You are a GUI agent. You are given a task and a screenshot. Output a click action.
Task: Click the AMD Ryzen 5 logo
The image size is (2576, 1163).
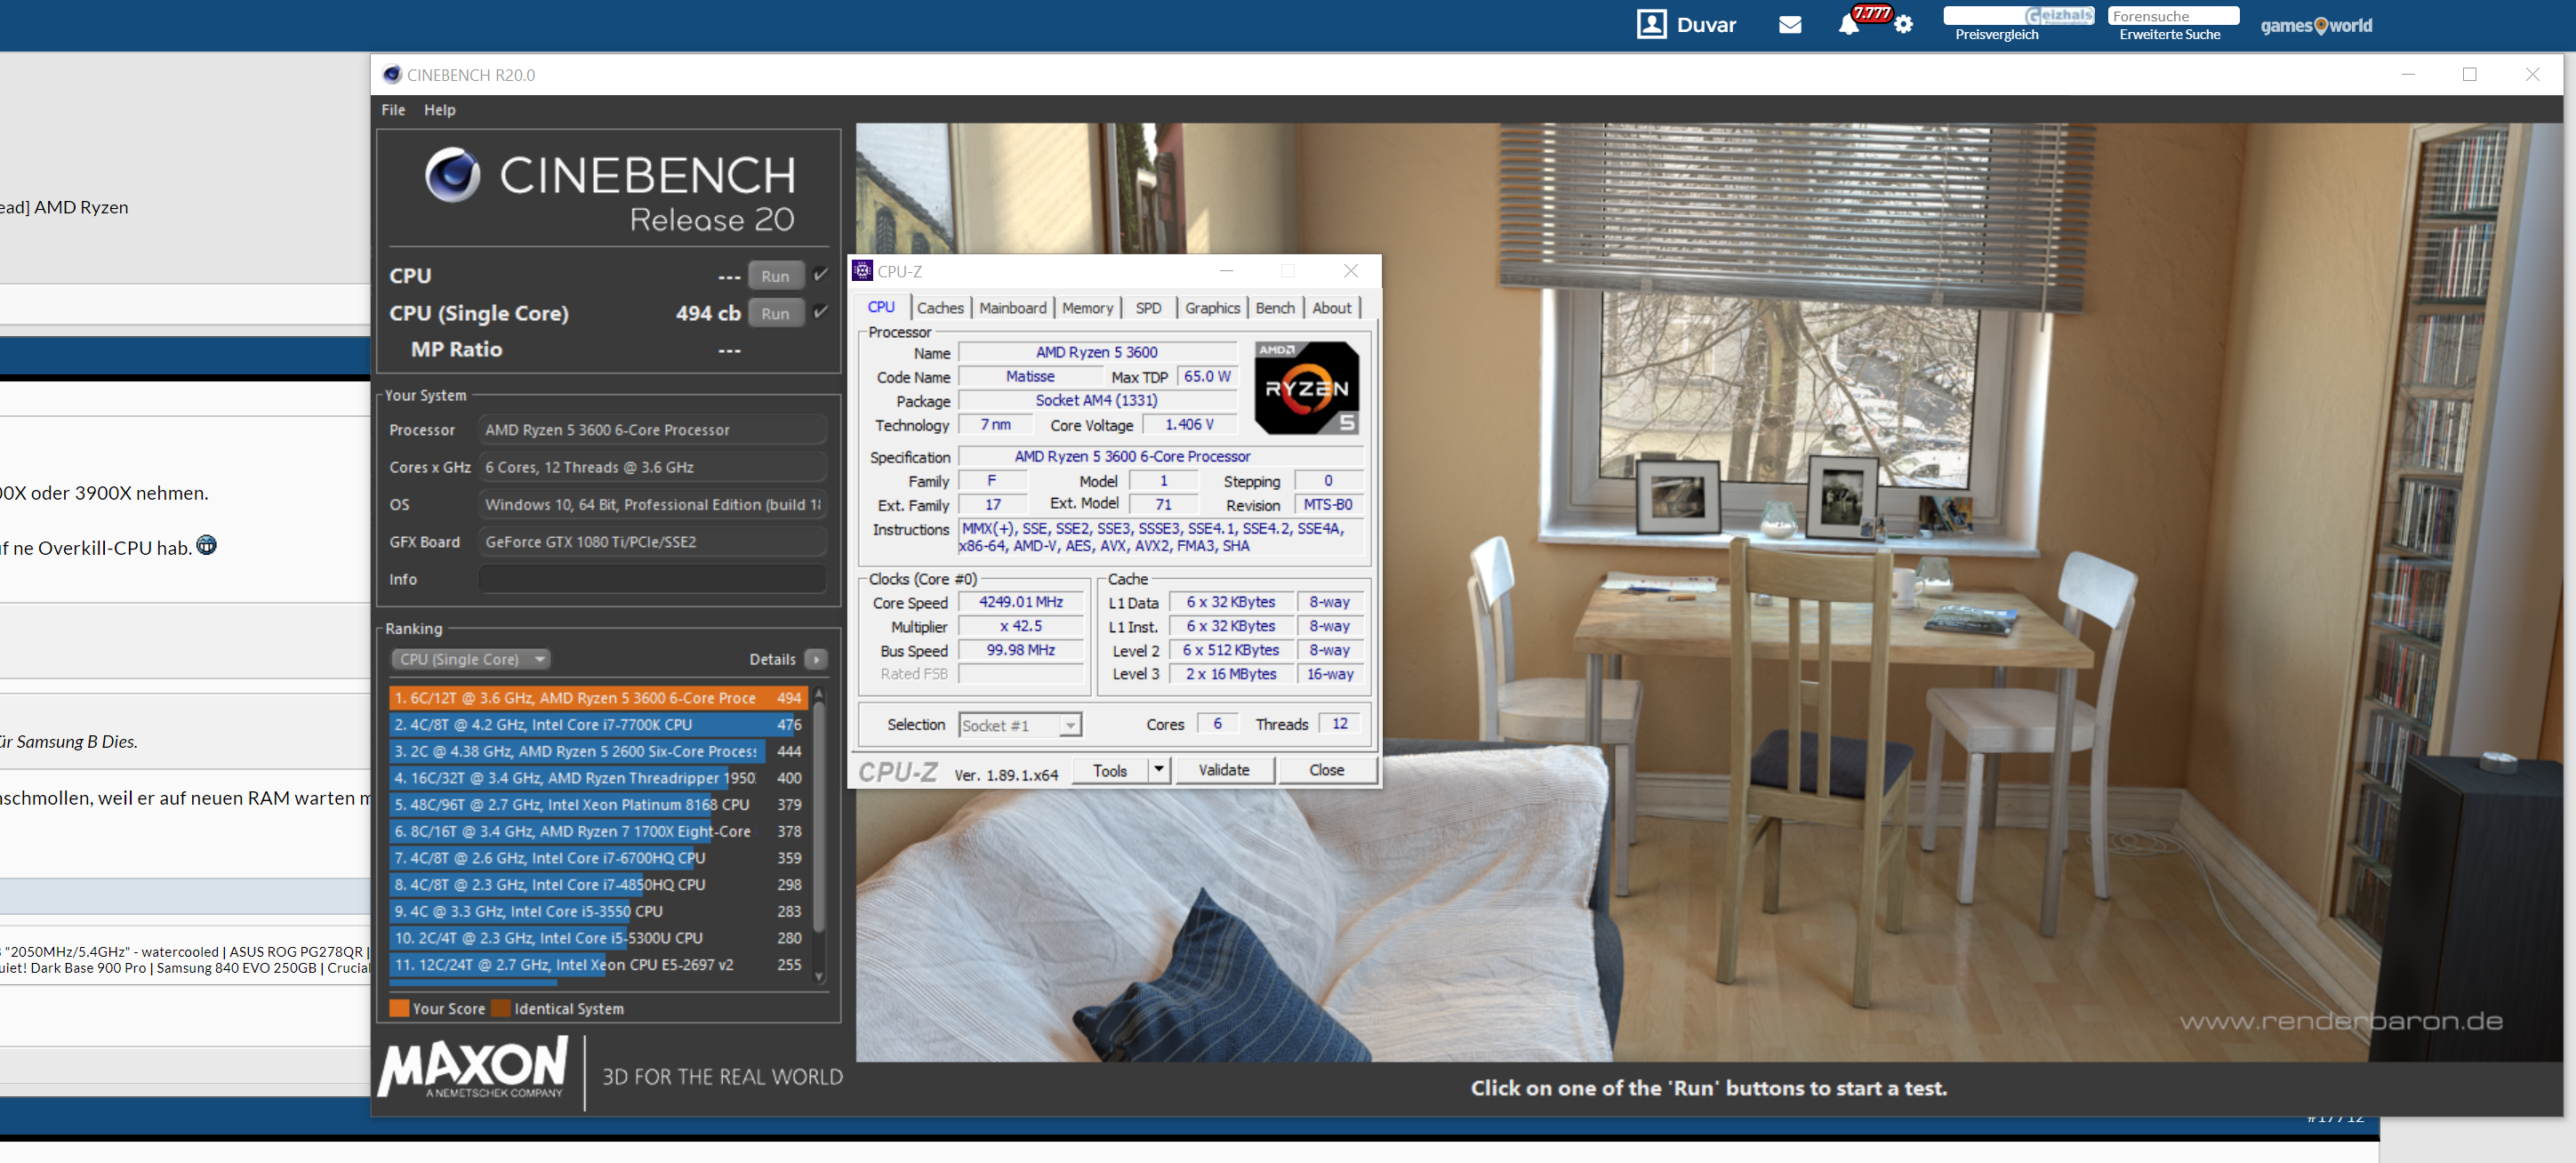[1306, 388]
